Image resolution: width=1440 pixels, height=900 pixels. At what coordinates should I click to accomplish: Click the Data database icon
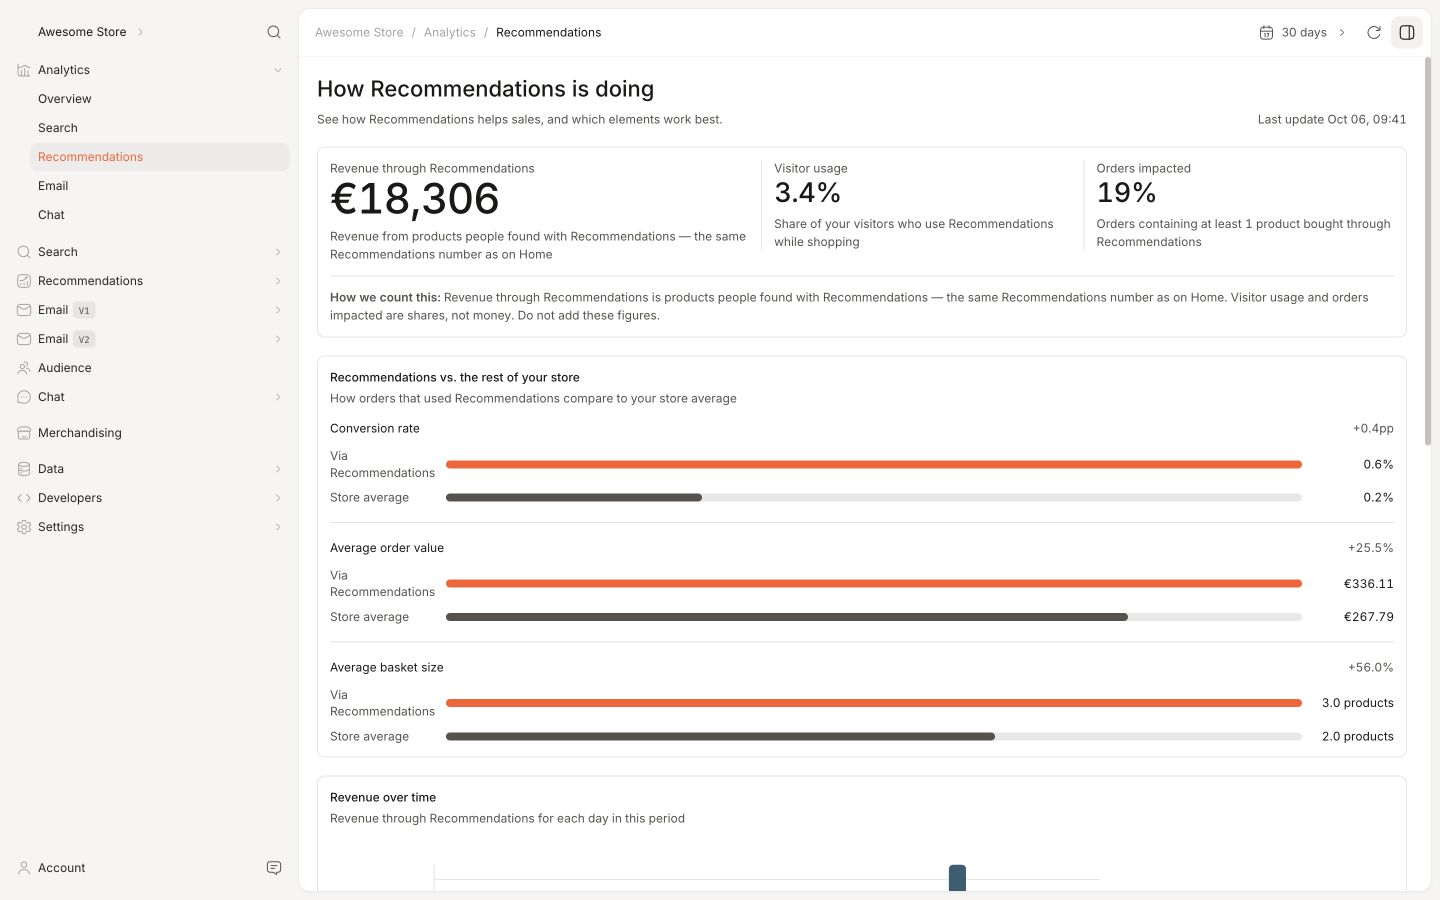(x=24, y=469)
